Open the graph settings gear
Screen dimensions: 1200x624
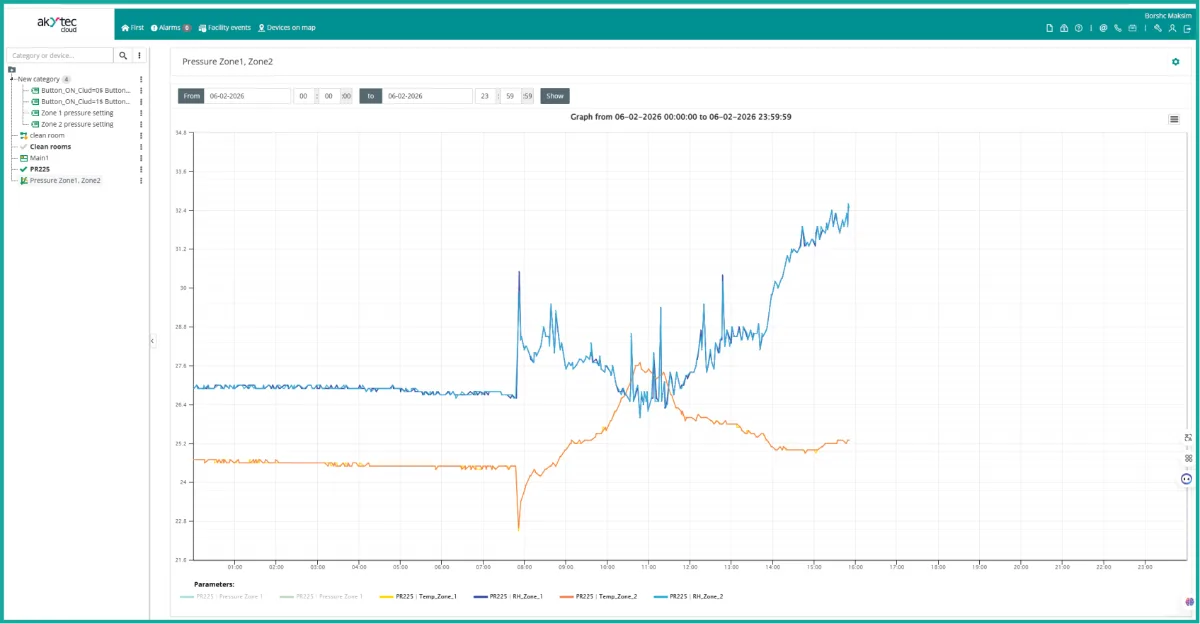click(1175, 62)
